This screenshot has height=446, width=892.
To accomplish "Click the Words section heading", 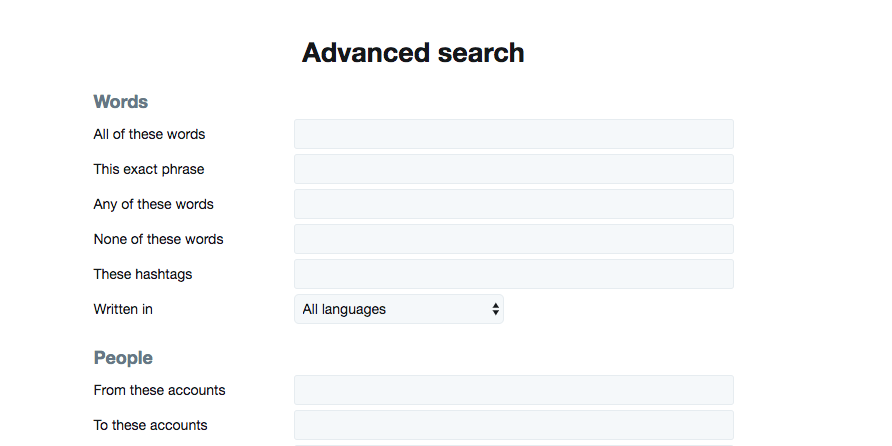I will (121, 102).
